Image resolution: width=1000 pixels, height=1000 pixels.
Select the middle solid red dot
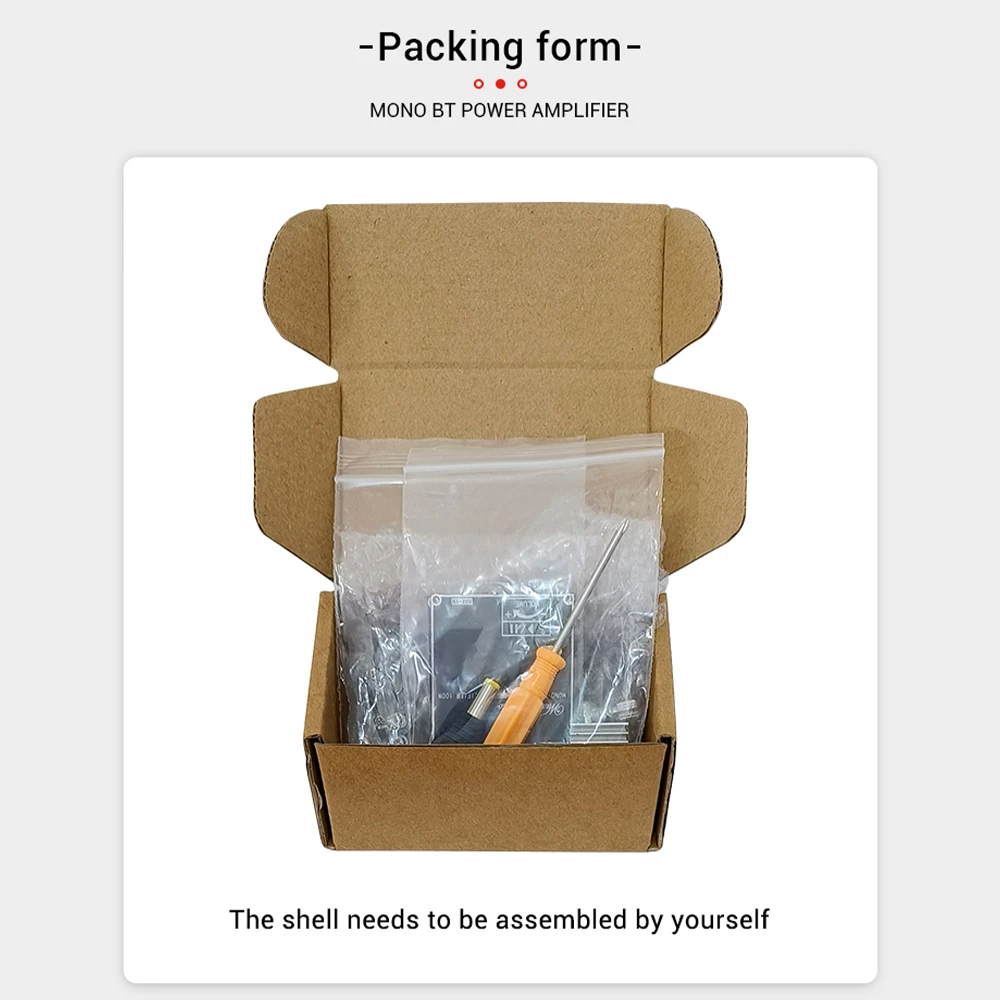pos(501,84)
